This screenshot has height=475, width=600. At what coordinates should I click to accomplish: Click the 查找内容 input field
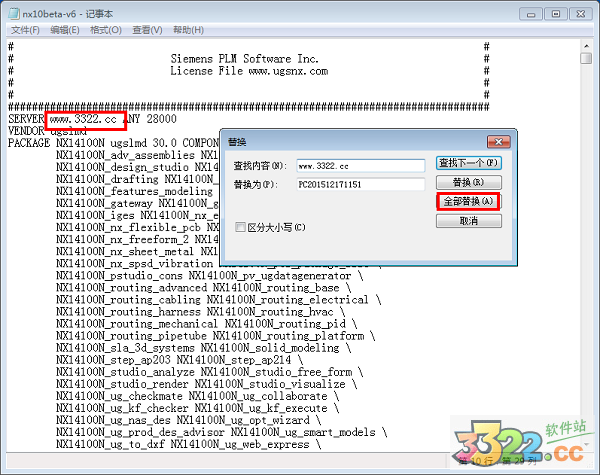click(360, 166)
